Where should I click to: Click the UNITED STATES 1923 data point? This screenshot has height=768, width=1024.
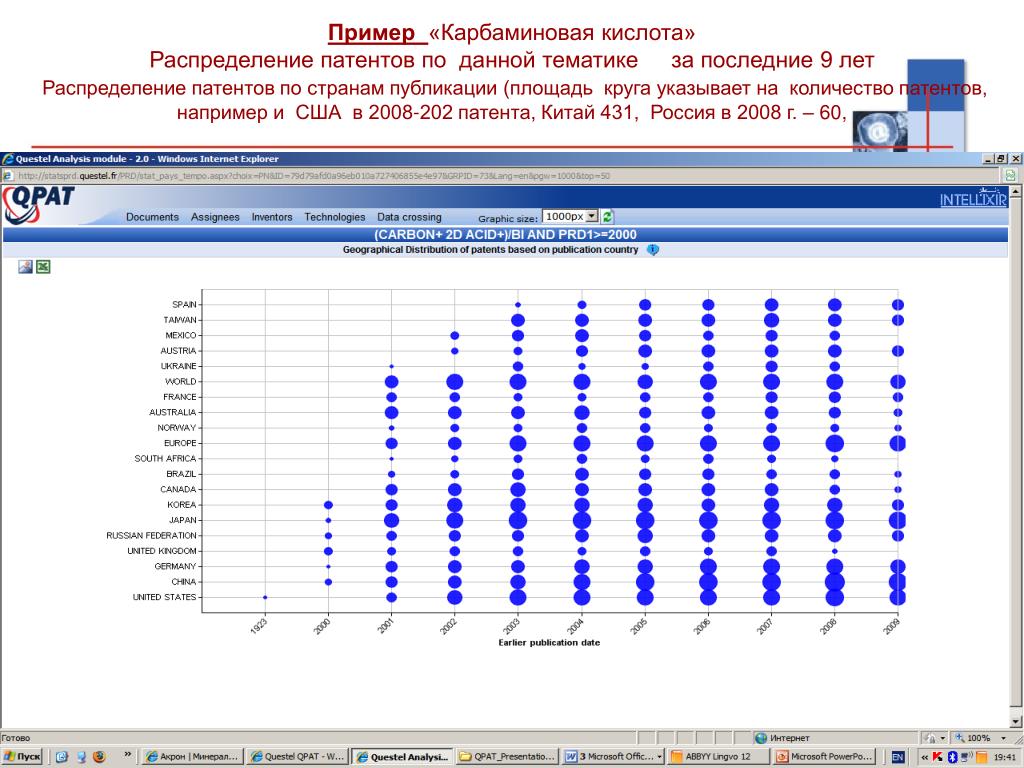tap(264, 597)
